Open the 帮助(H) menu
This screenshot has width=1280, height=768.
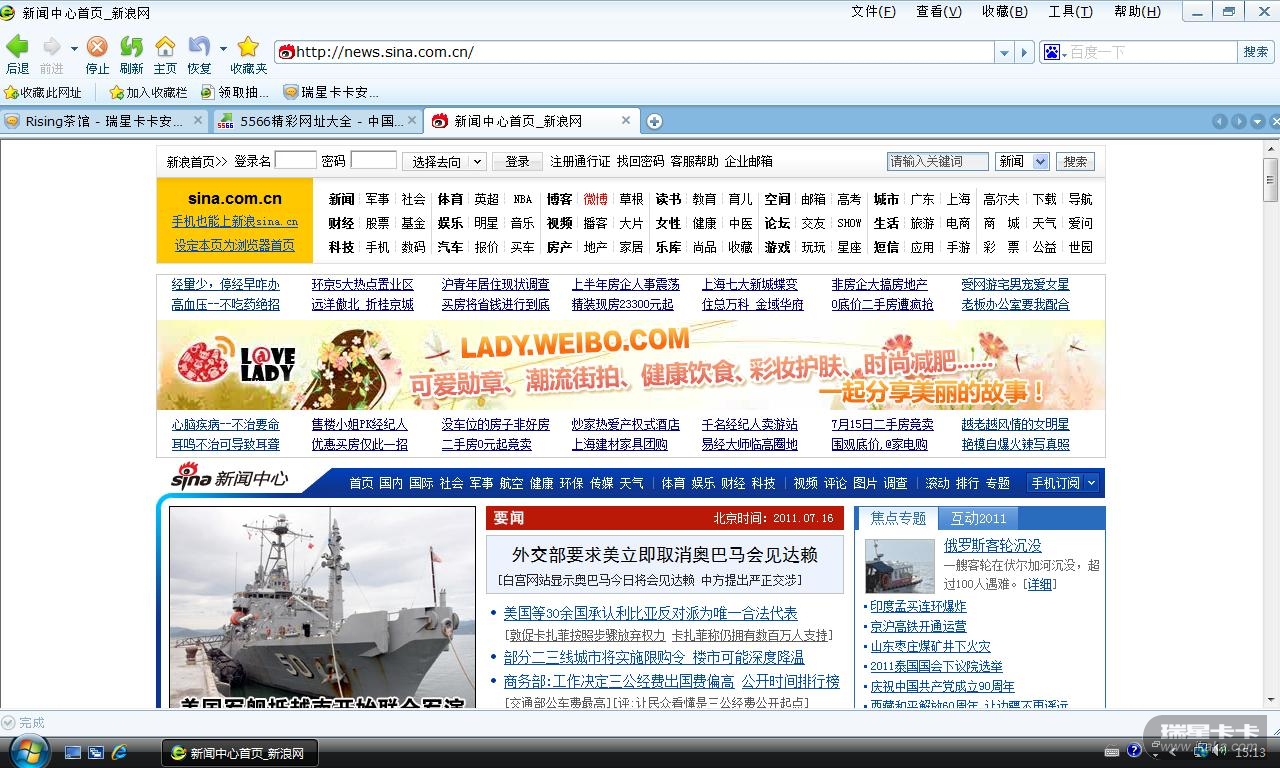(x=1137, y=12)
